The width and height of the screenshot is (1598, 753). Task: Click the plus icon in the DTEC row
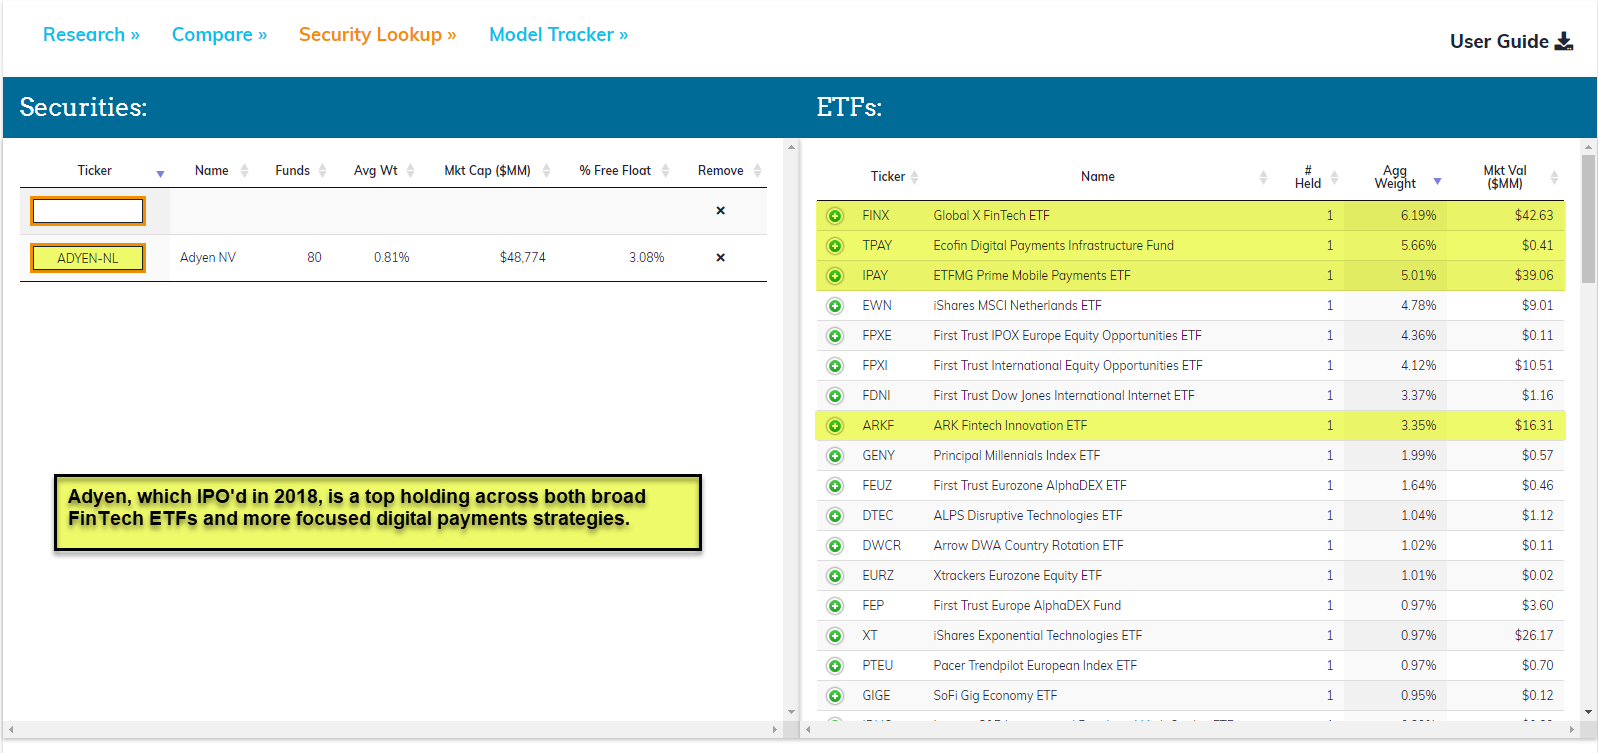pyautogui.click(x=835, y=516)
